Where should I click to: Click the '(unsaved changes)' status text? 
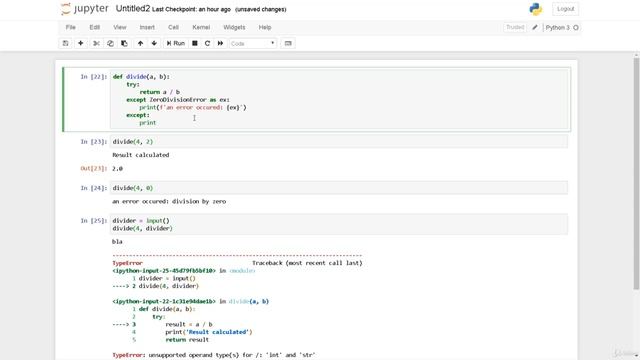[x=260, y=9]
